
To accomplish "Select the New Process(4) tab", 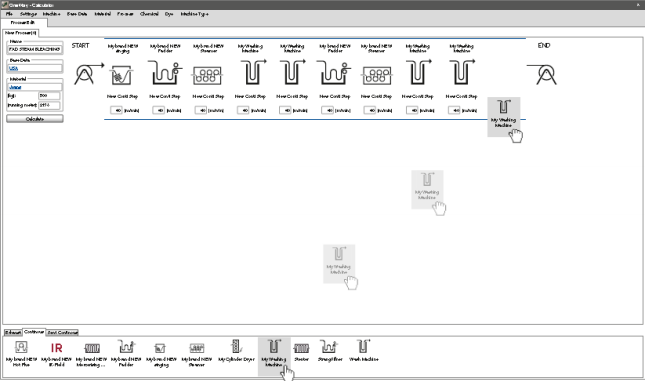I will (21, 33).
